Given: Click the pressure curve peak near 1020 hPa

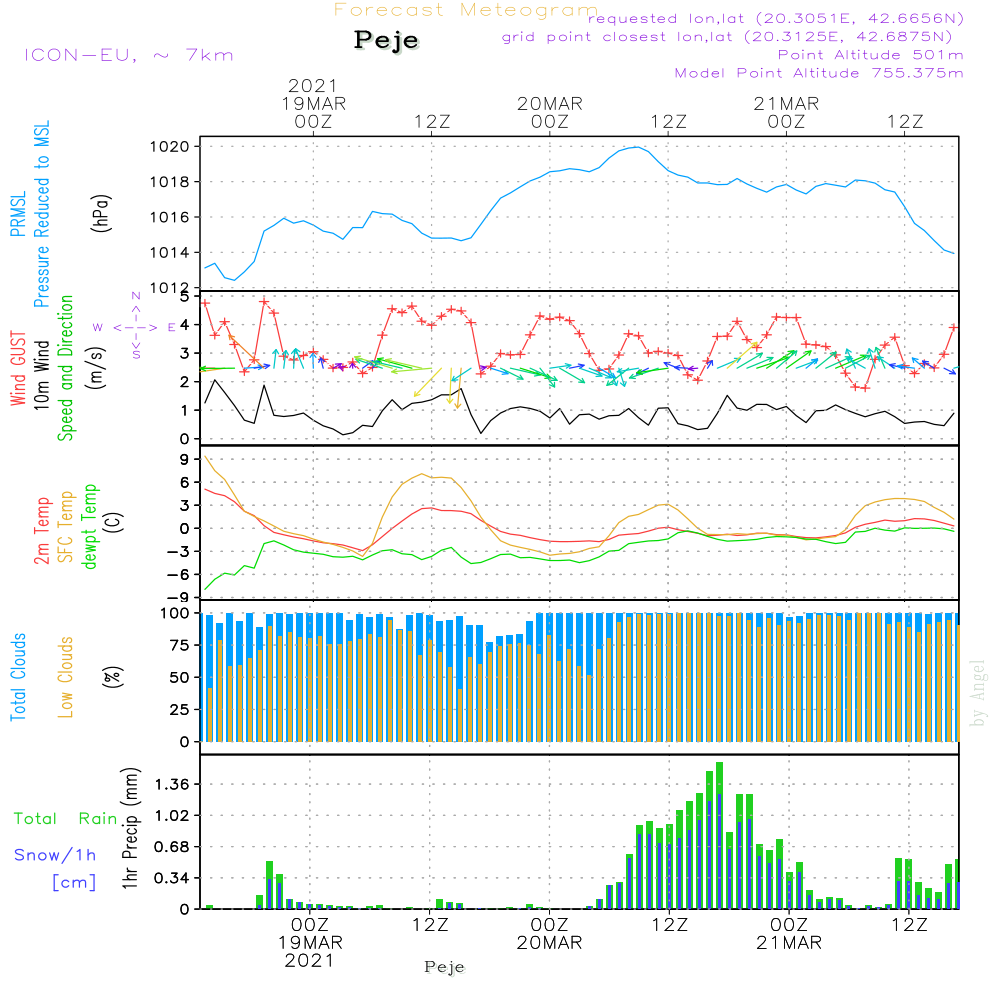Looking at the screenshot, I should point(636,147).
